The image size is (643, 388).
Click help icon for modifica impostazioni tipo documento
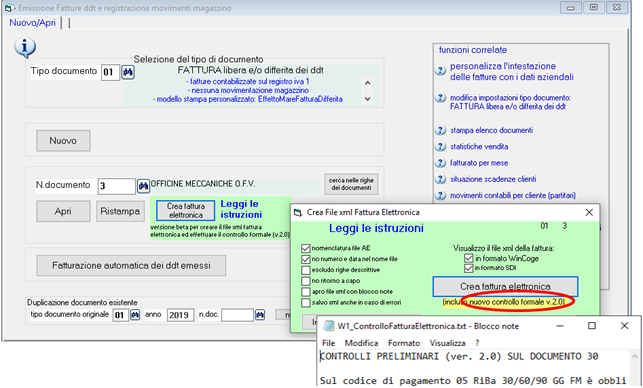440,98
